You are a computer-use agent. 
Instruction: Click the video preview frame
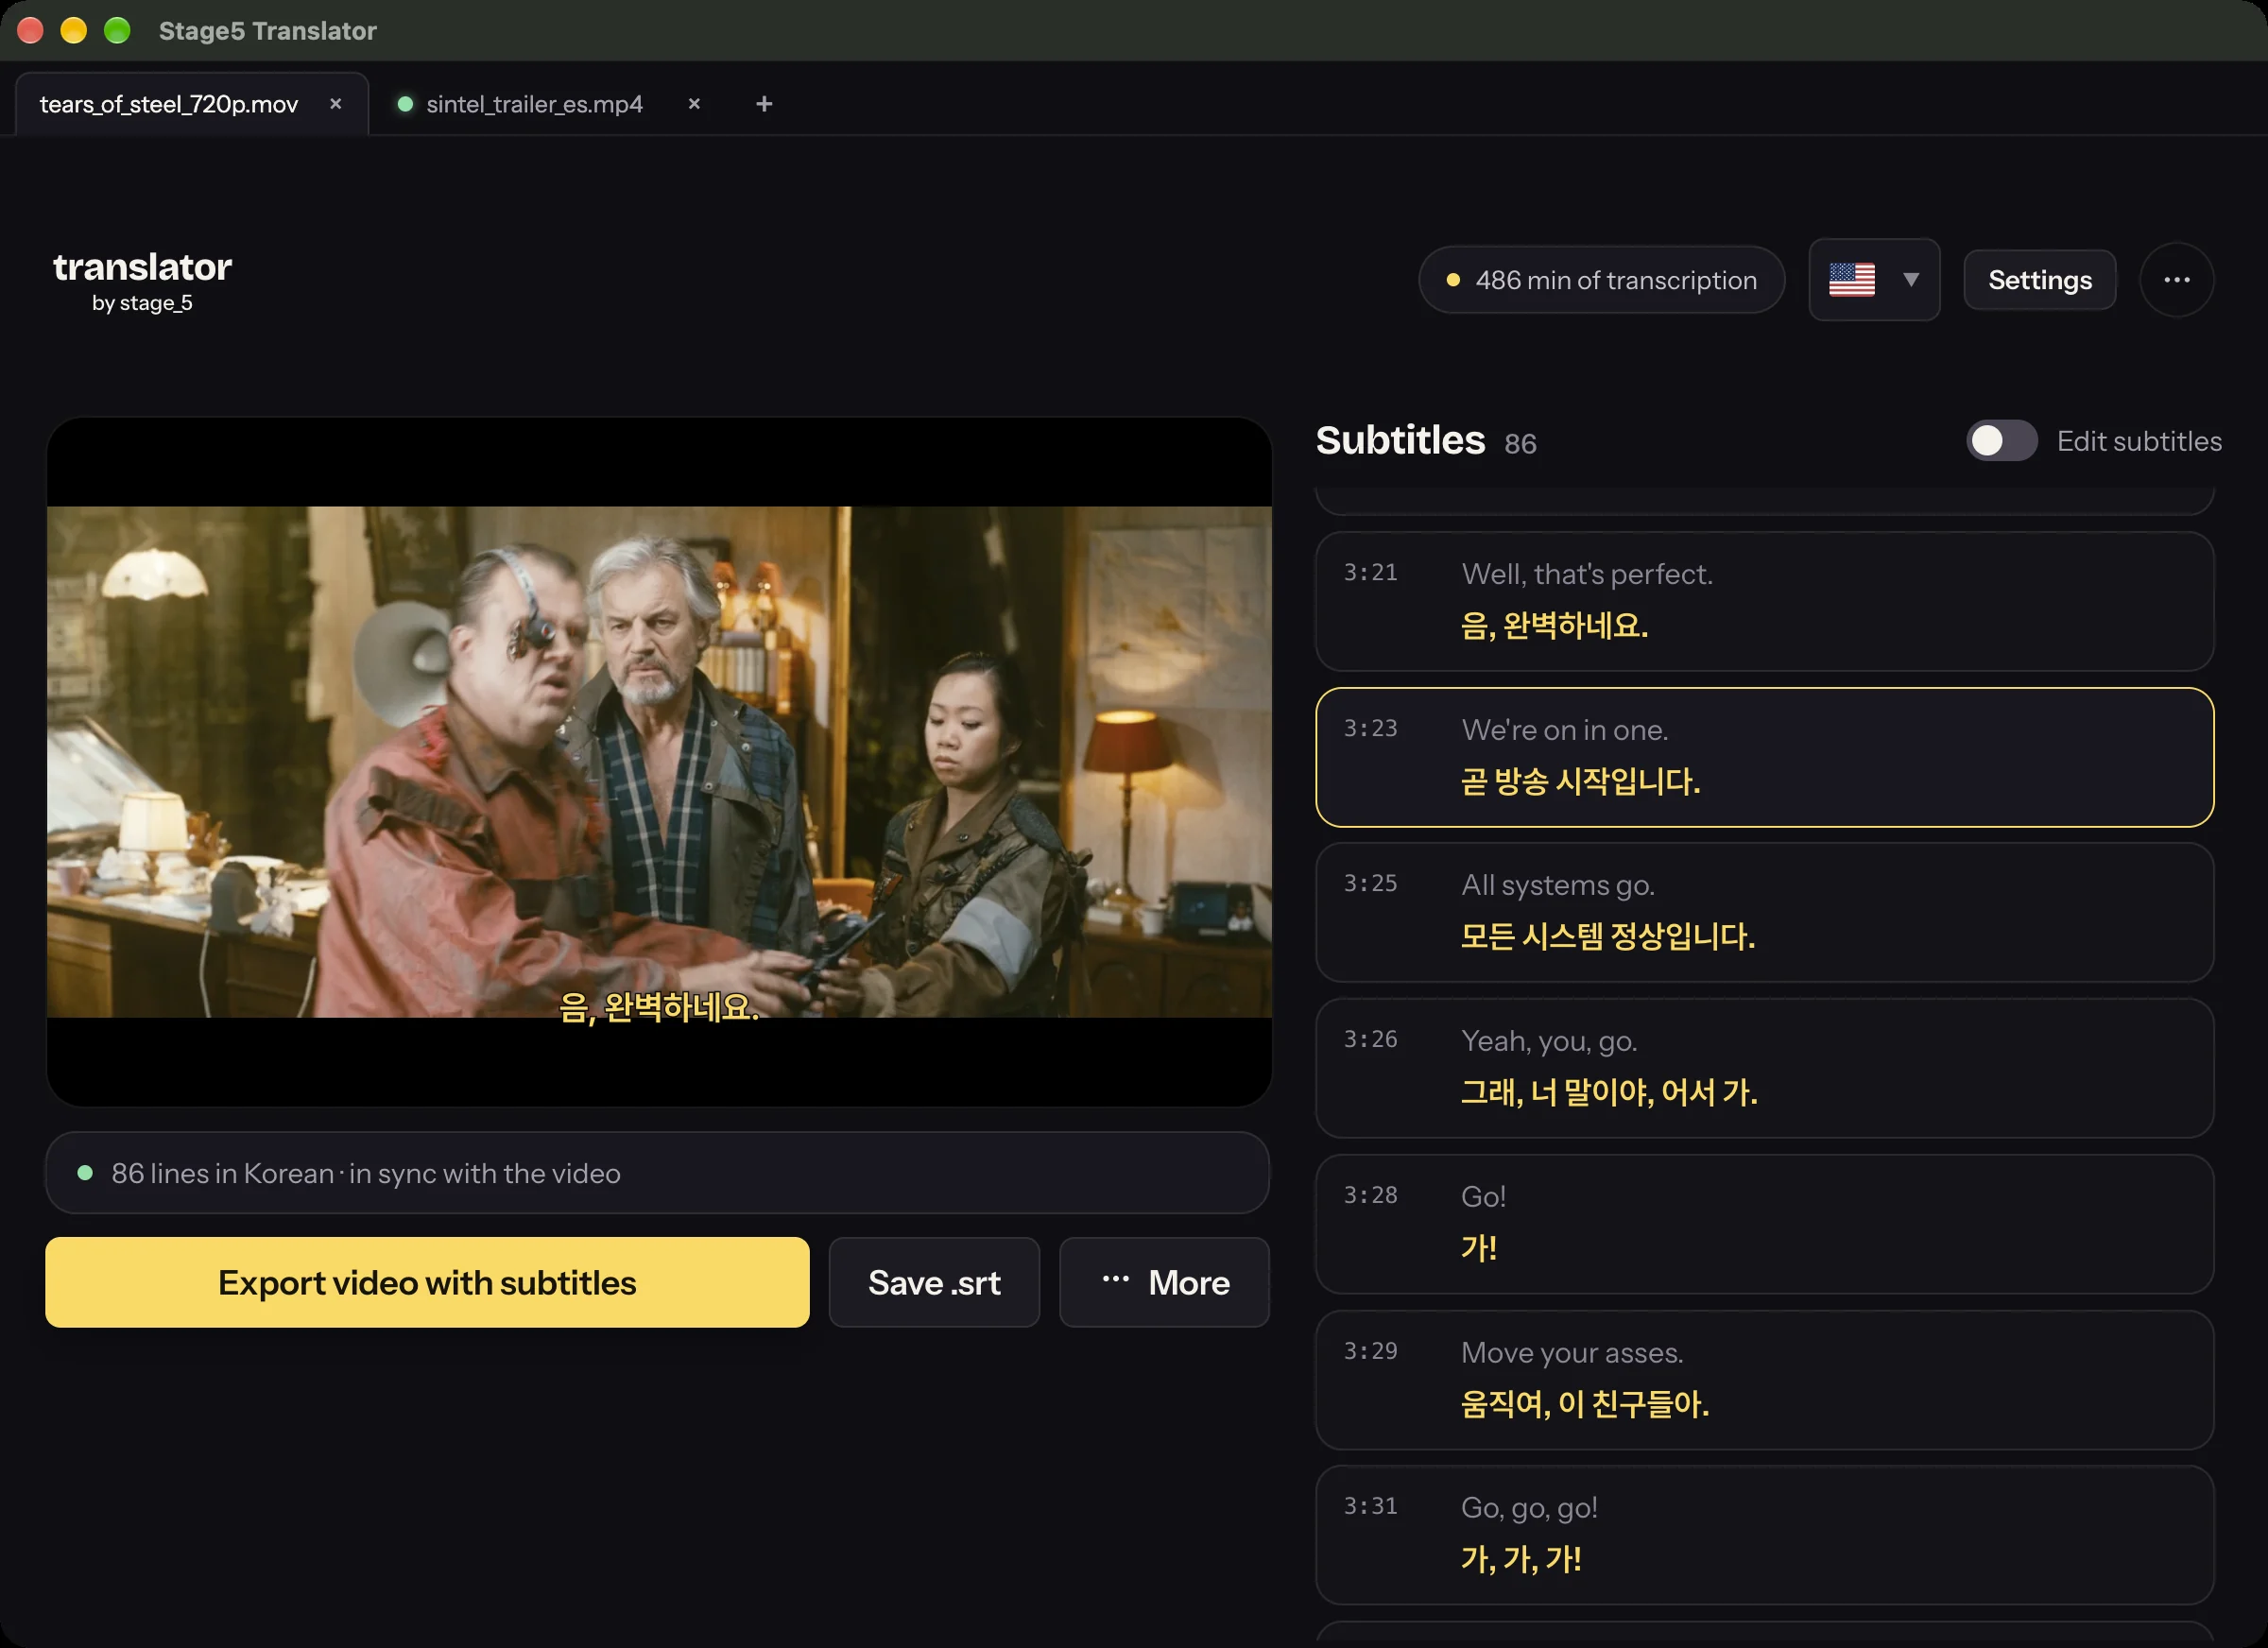659,762
